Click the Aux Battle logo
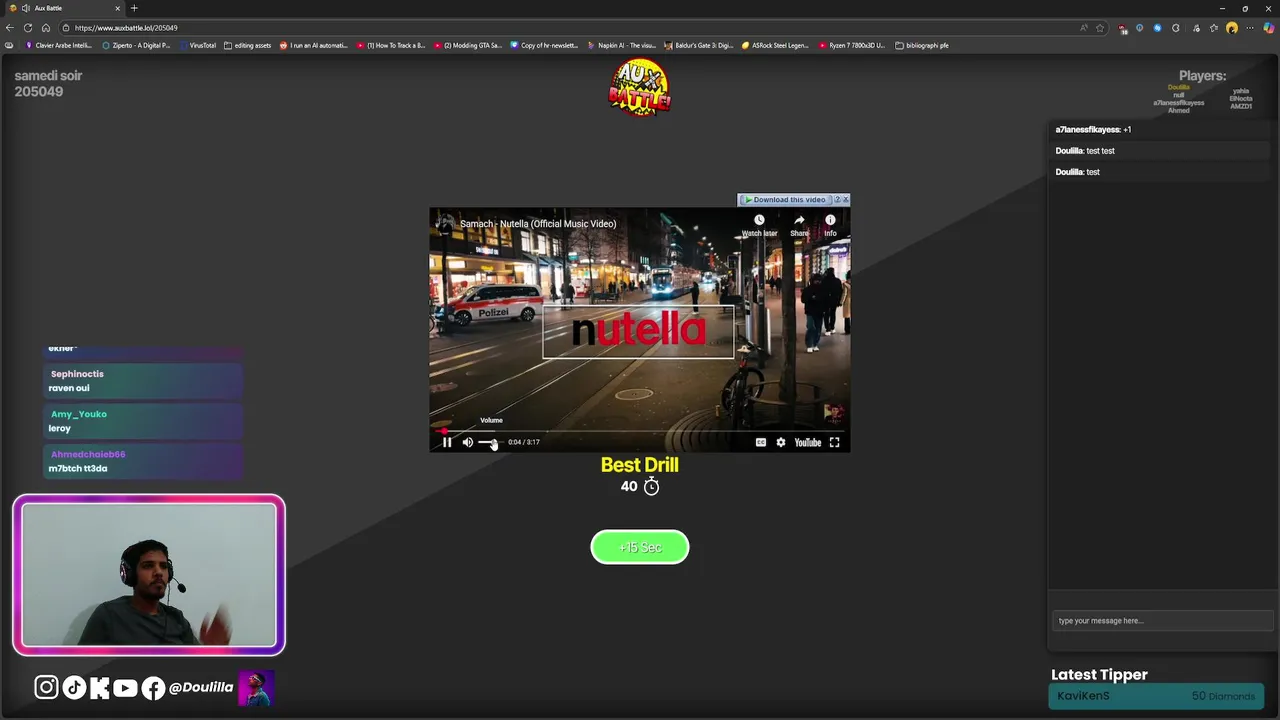This screenshot has width=1280, height=720. coord(640,87)
